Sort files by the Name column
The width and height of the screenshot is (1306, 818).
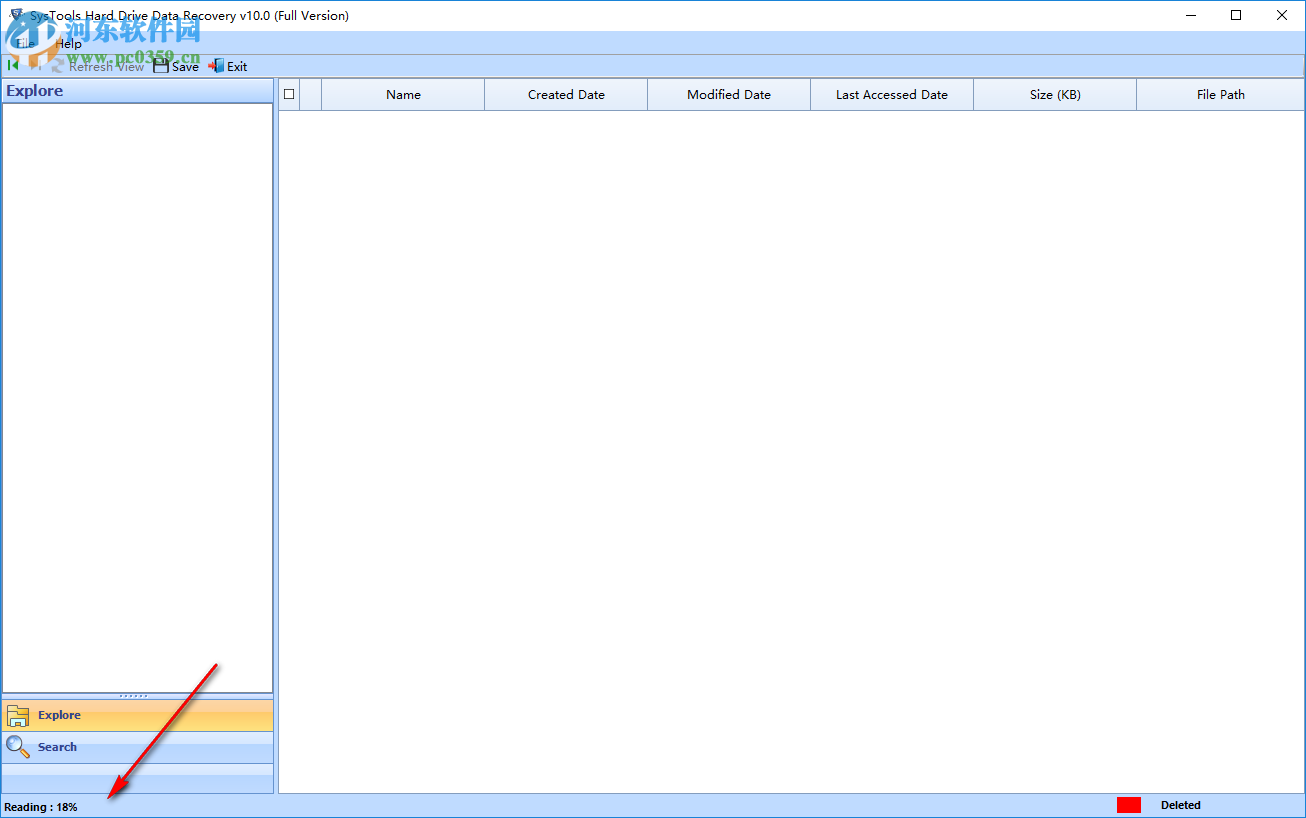coord(402,93)
